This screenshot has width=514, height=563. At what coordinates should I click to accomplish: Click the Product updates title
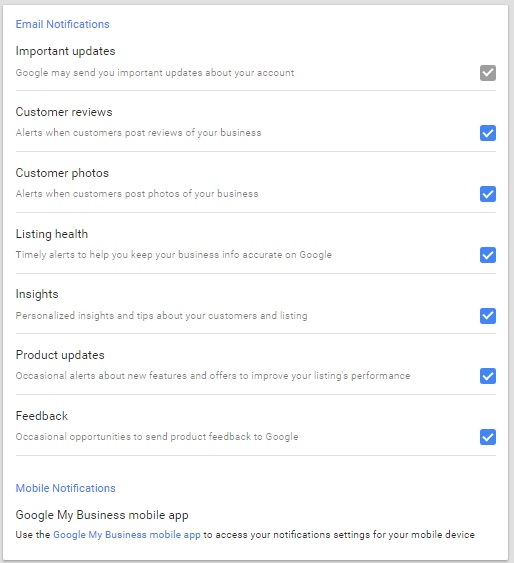(x=60, y=355)
